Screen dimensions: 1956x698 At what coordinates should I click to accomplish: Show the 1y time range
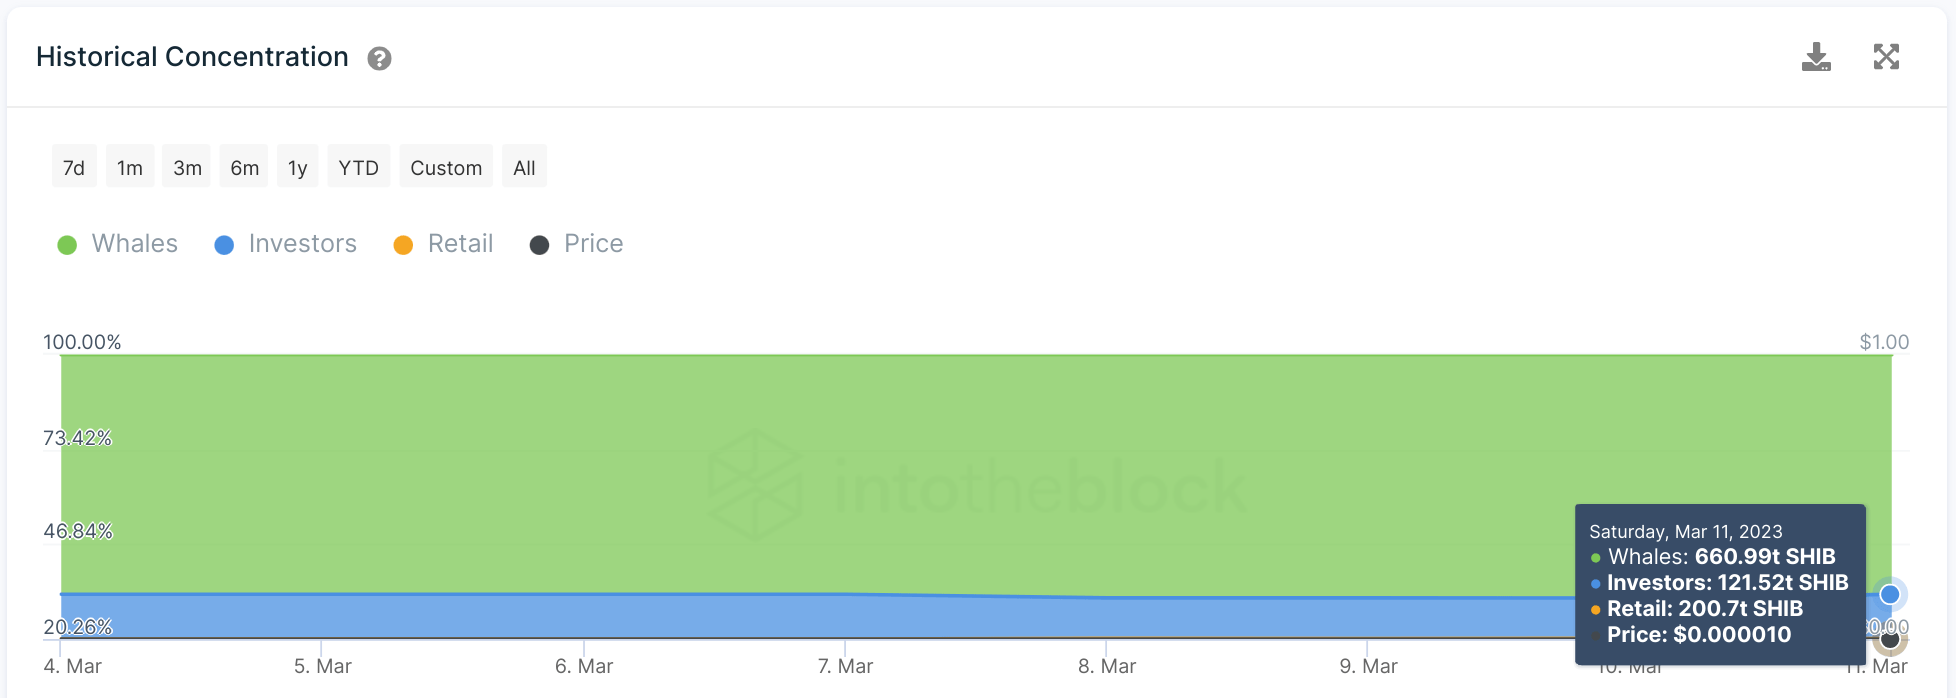(297, 168)
